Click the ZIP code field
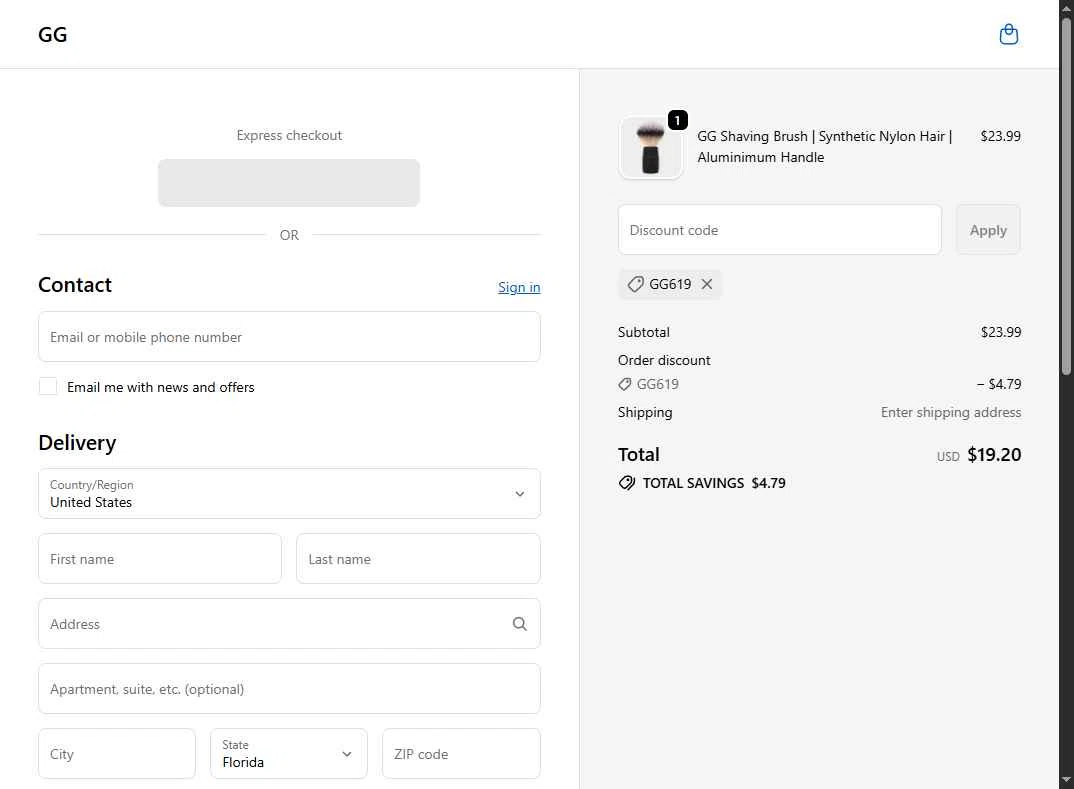The width and height of the screenshot is (1074, 789). (461, 754)
